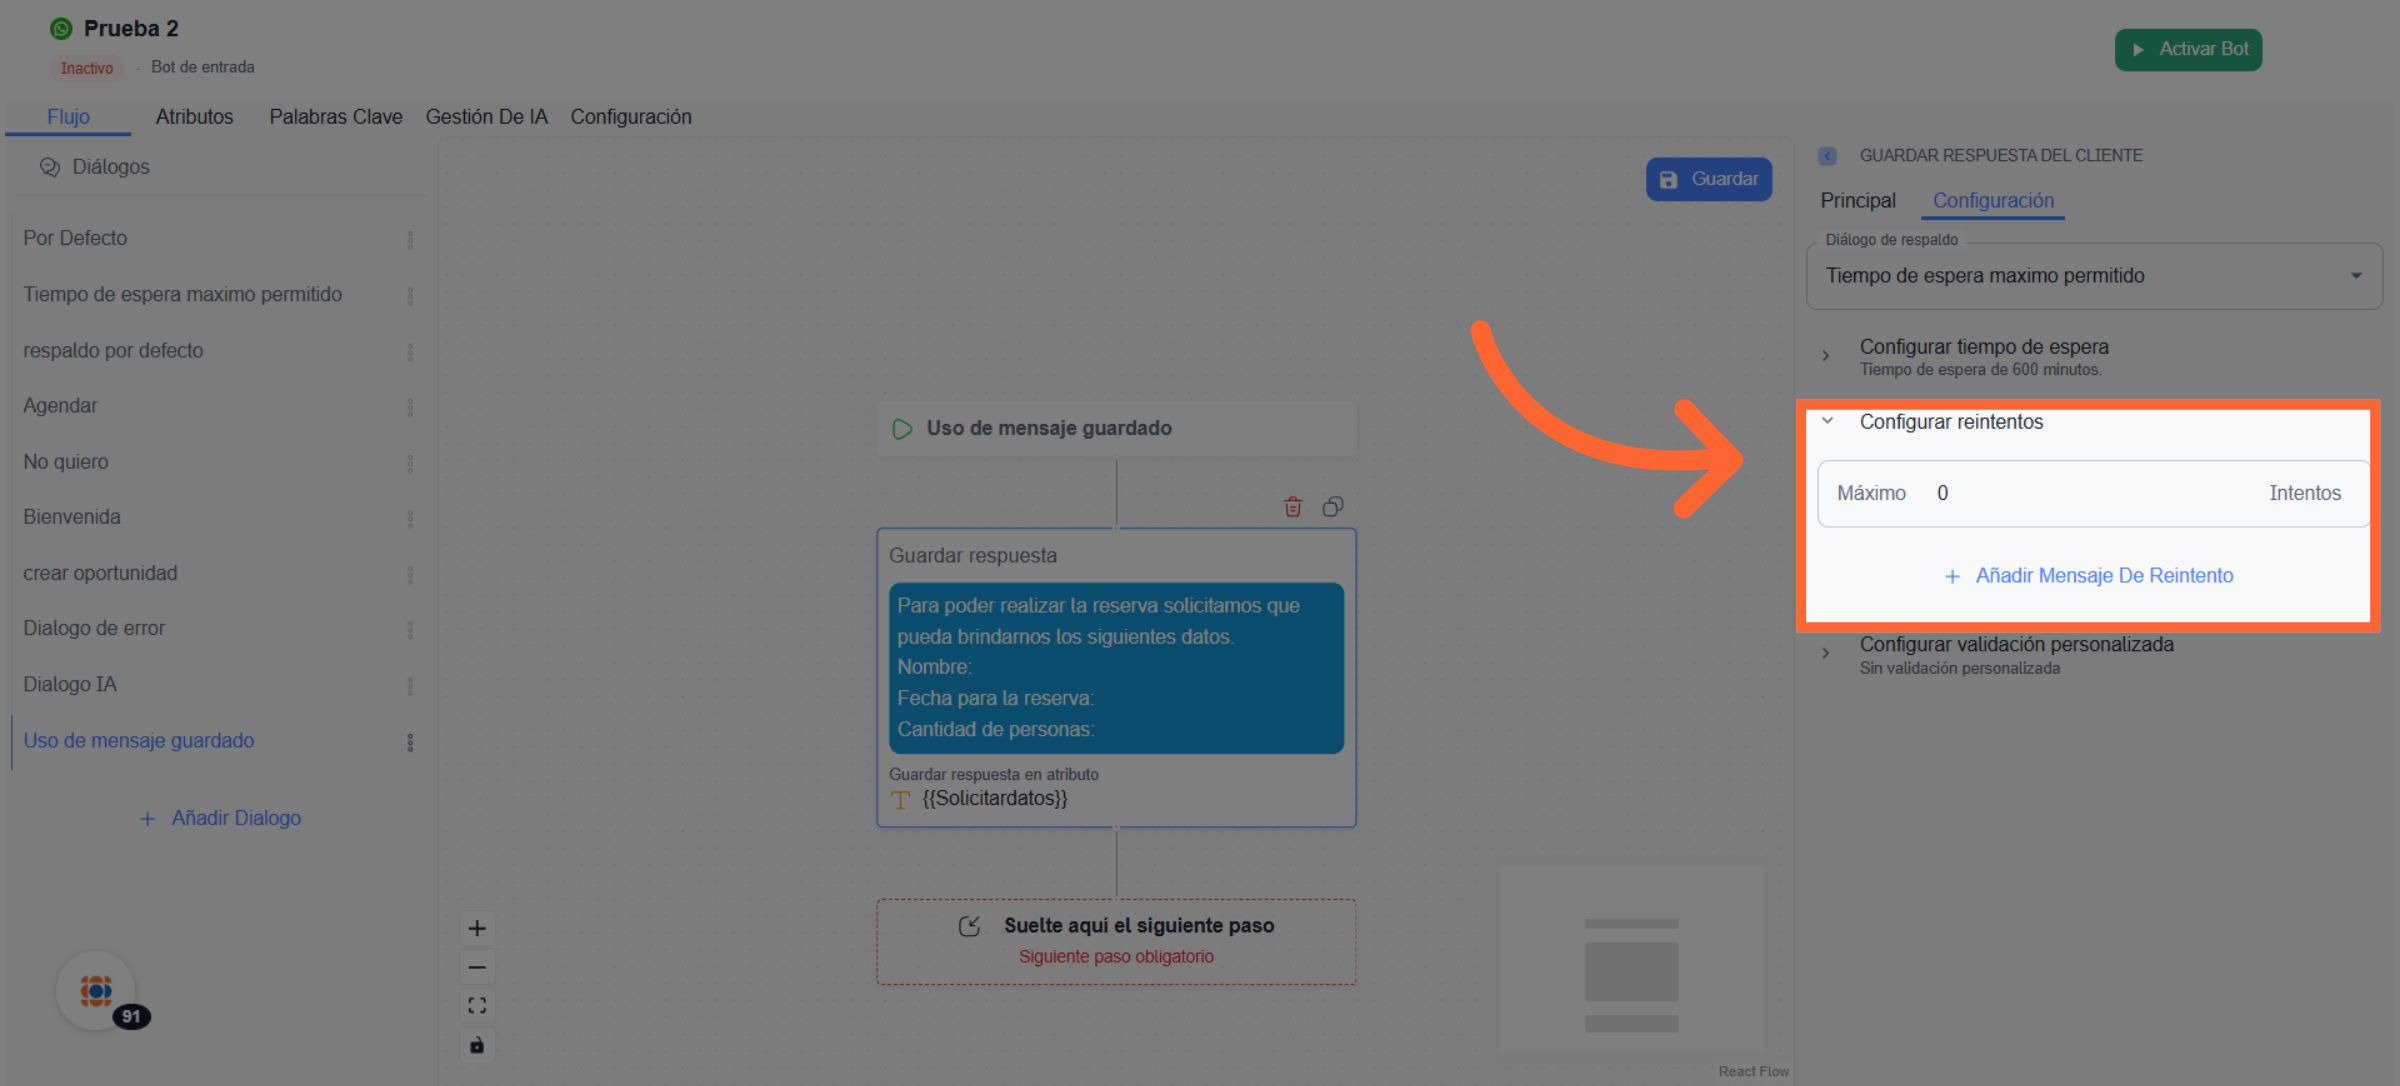The height and width of the screenshot is (1086, 2400).
Task: Zoom in on the flow canvas
Action: [477, 928]
